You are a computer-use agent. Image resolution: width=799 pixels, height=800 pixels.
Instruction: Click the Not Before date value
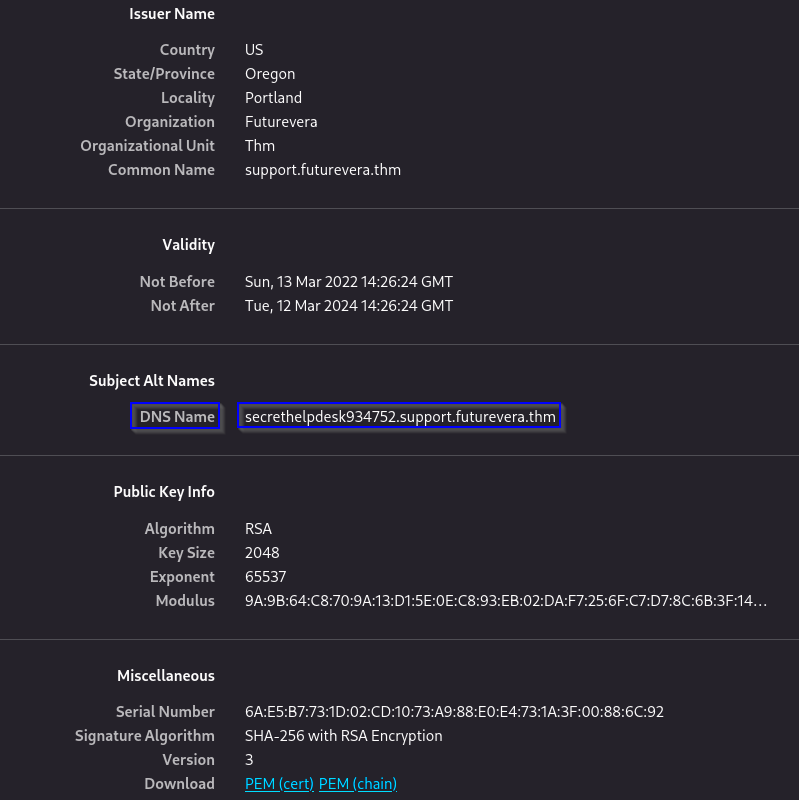[x=348, y=282]
